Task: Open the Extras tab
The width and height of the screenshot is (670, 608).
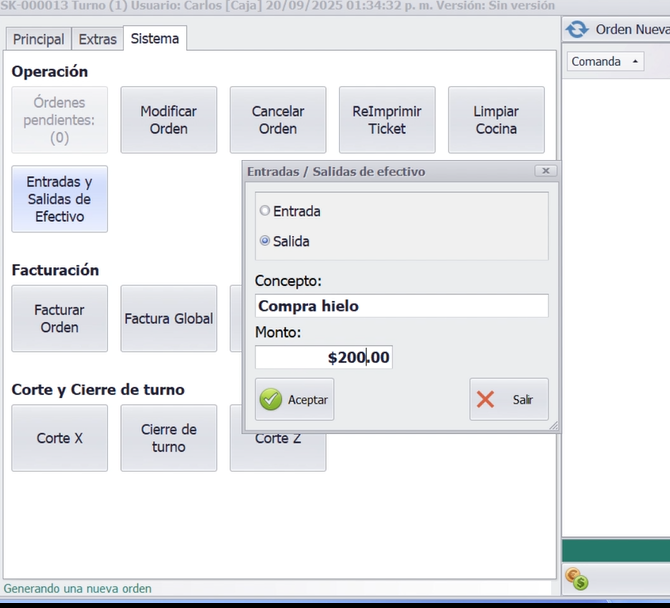Action: pos(98,39)
